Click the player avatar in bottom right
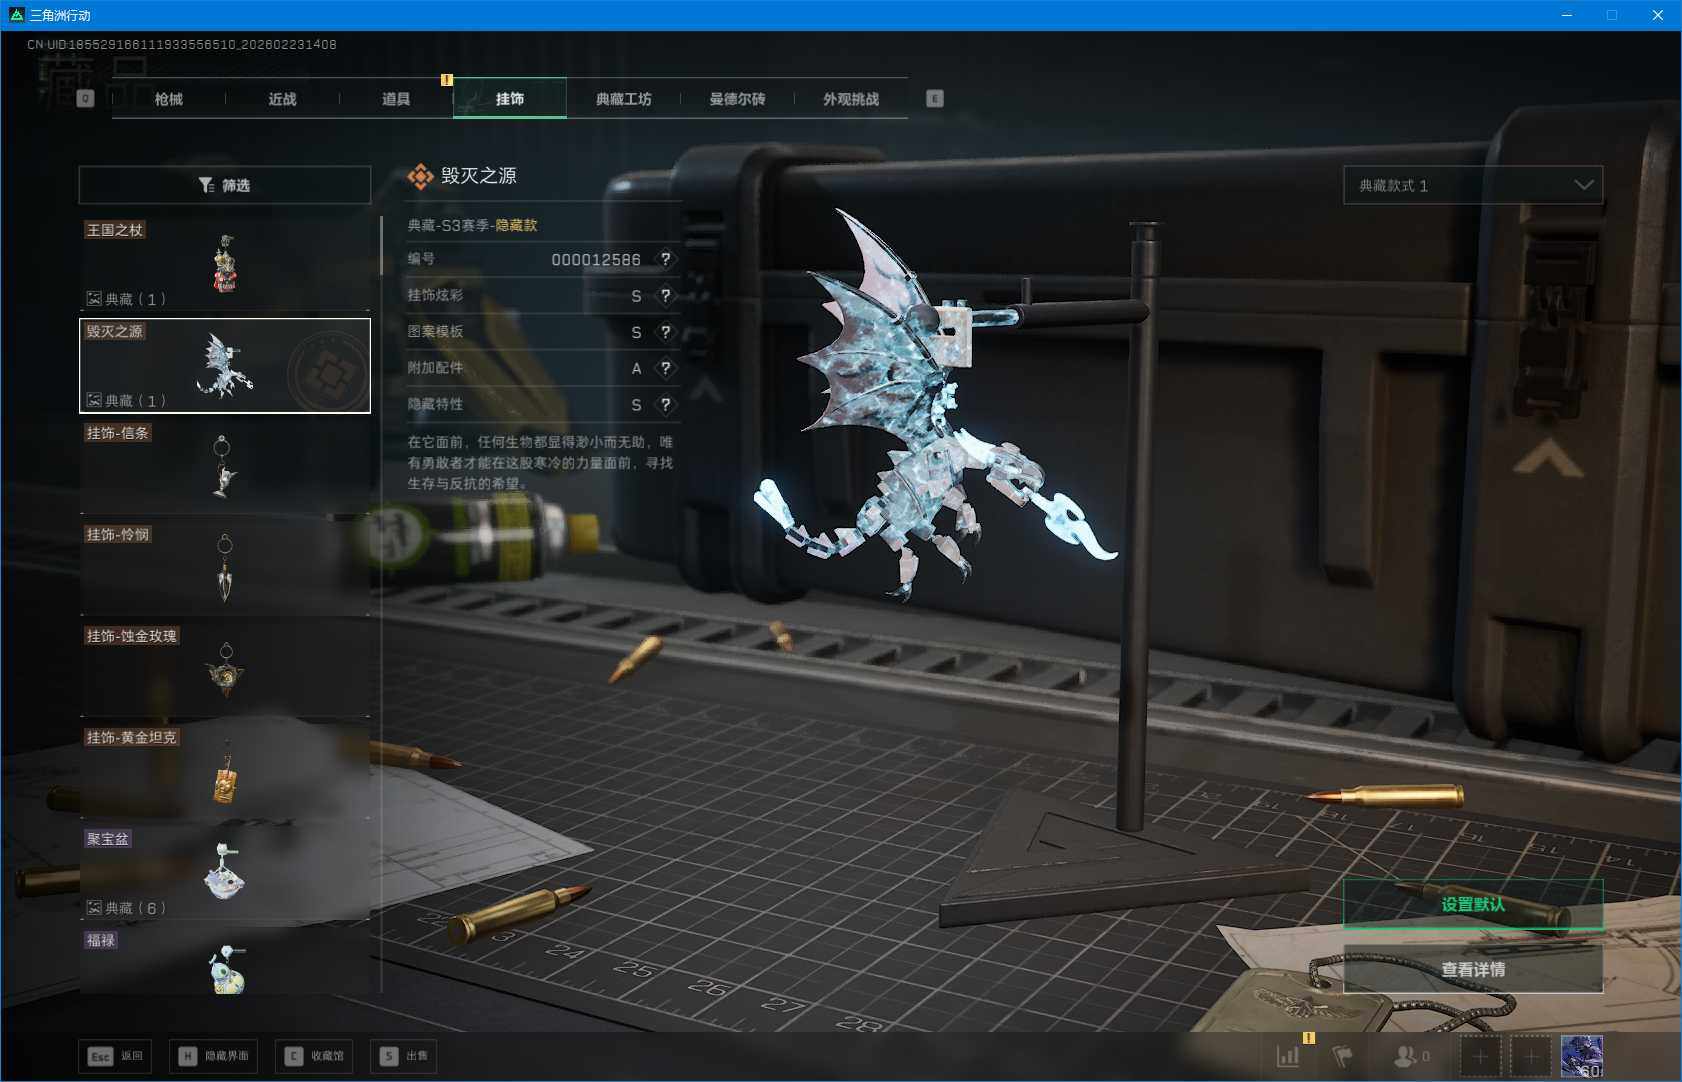The image size is (1682, 1082). pos(1581,1056)
